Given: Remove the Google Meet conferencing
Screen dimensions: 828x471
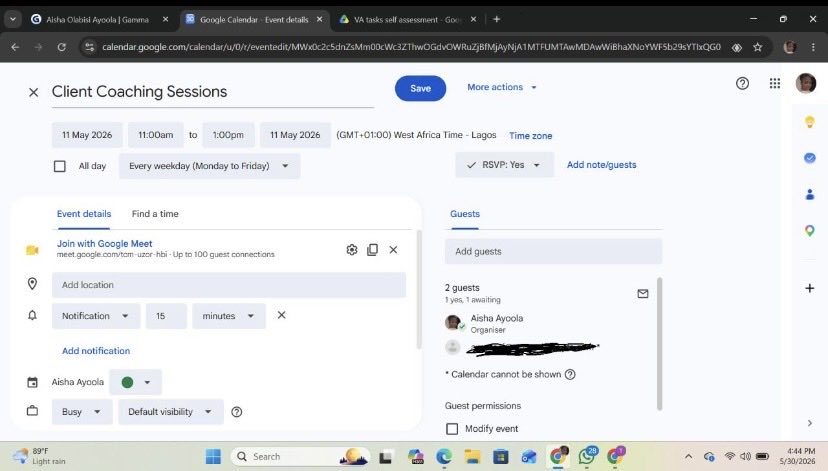Looking at the screenshot, I should tap(393, 250).
